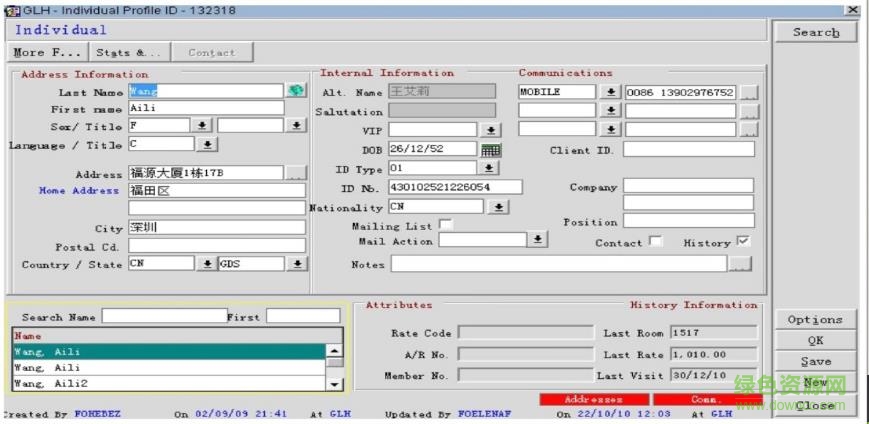Open the Notes ellipsis button
Image resolution: width=869 pixels, height=424 pixels.
(739, 264)
